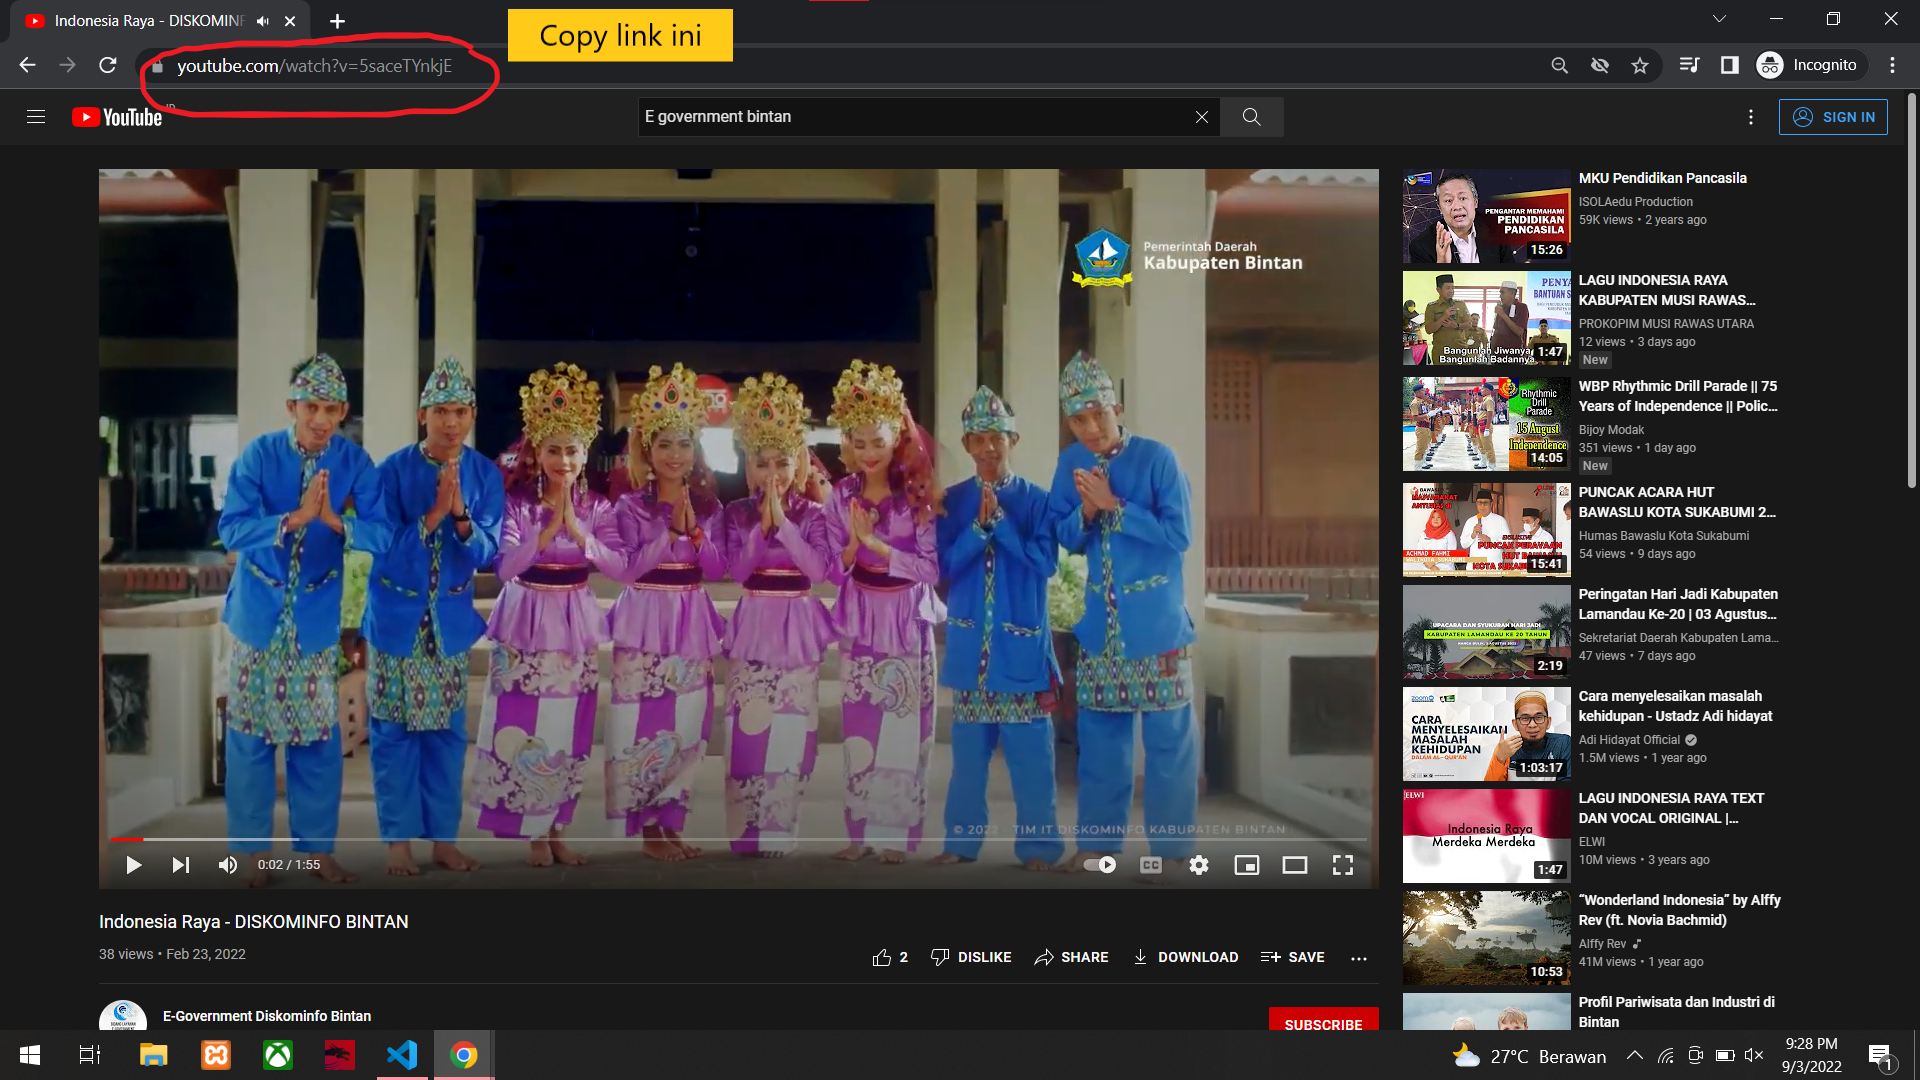Open Peringatan Hari Jadi Lamandau thumbnail
This screenshot has width=1920, height=1080.
(1486, 632)
